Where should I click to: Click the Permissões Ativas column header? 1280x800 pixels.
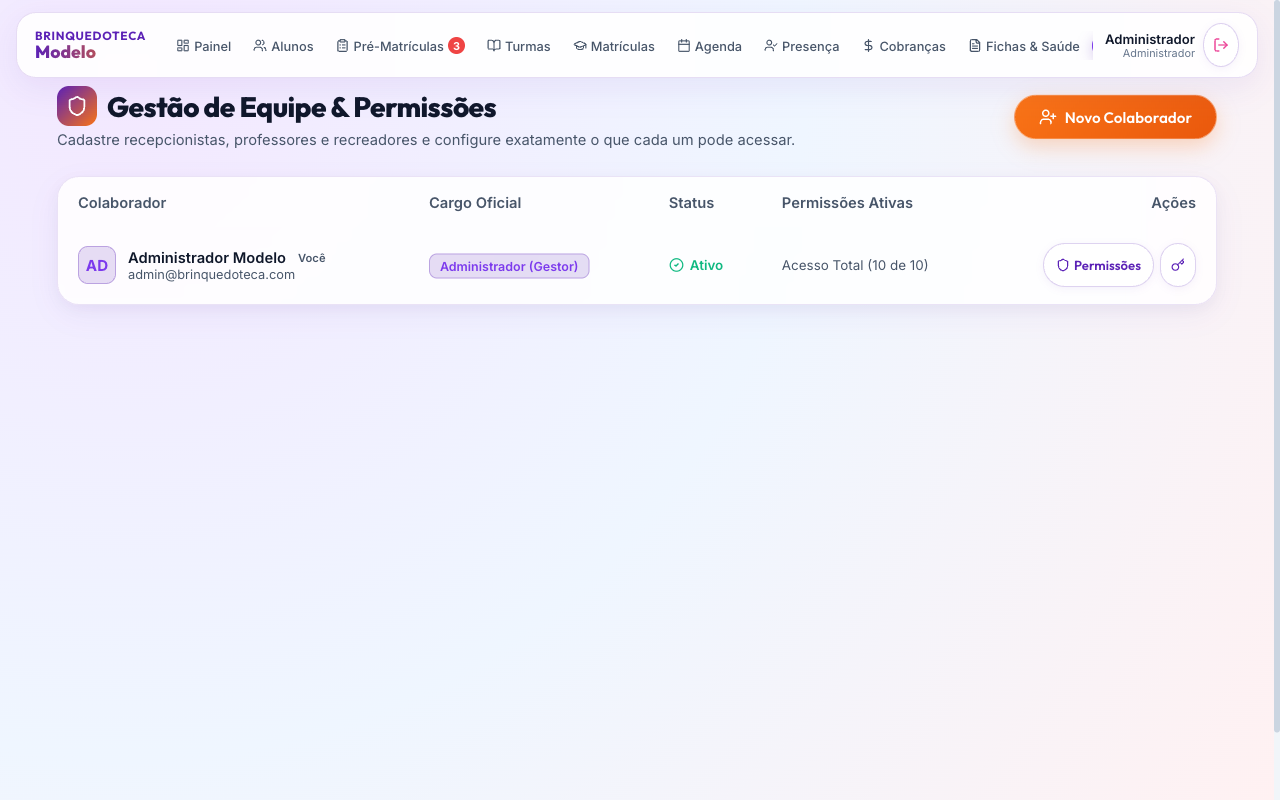pos(847,203)
